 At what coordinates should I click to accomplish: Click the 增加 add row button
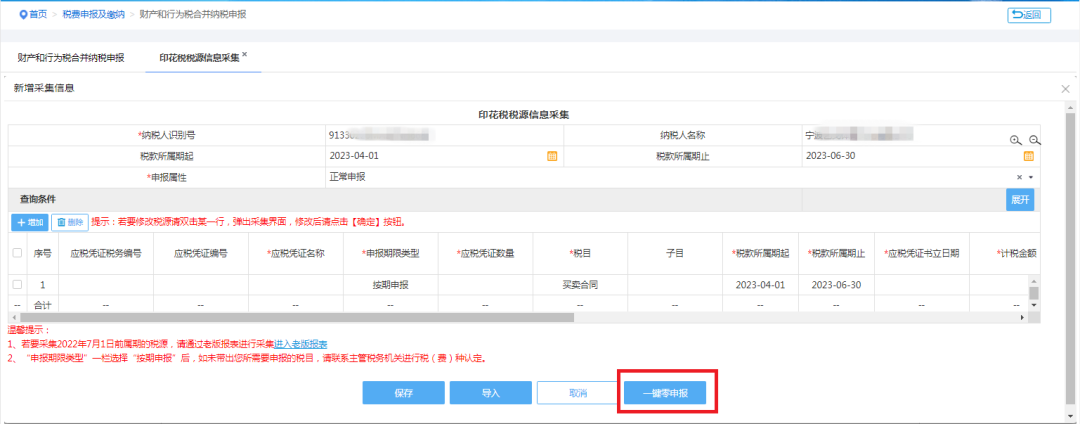[x=29, y=221]
